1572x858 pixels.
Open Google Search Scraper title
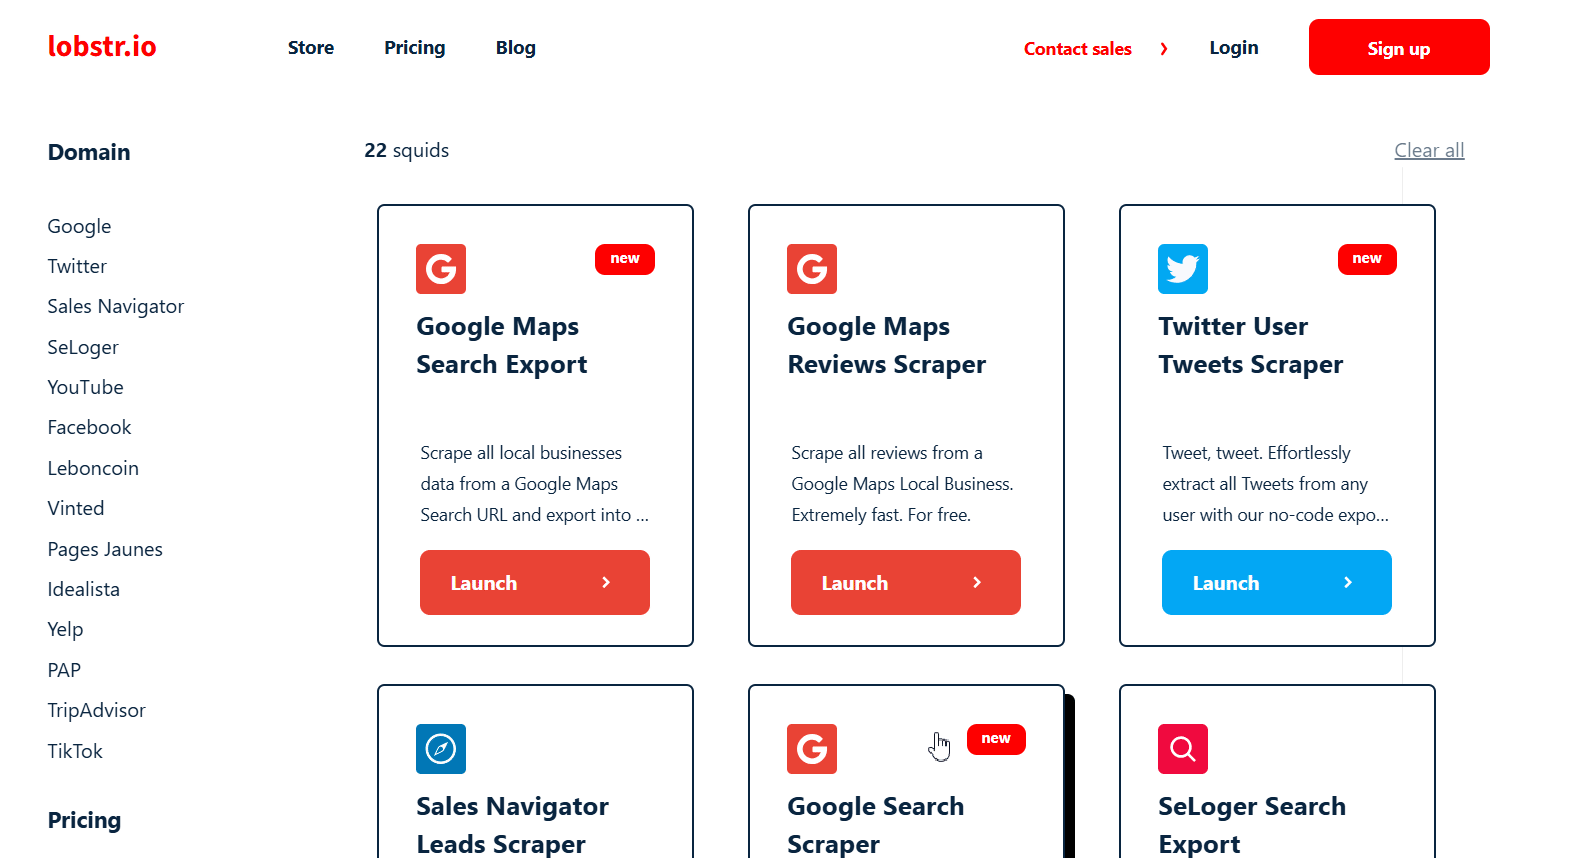[876, 825]
